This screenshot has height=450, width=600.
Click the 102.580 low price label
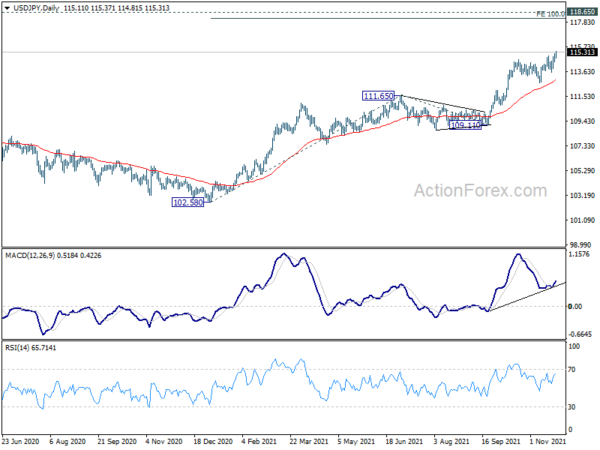[188, 202]
